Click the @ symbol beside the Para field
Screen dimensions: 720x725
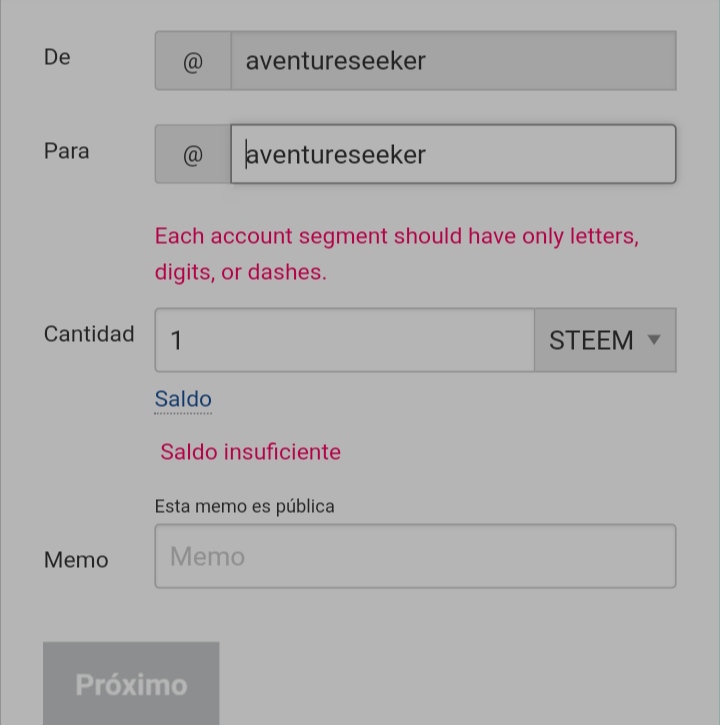pyautogui.click(x=193, y=154)
